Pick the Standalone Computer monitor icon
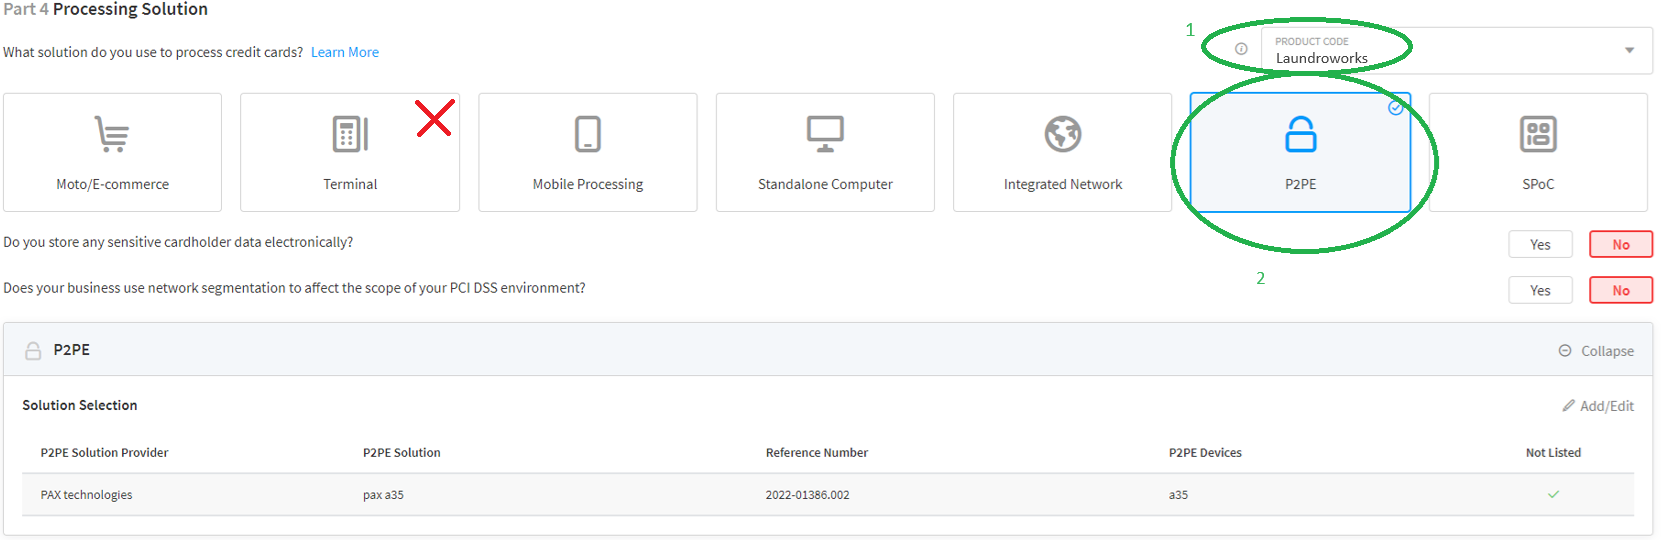Screen dimensions: 1661x540 point(825,134)
